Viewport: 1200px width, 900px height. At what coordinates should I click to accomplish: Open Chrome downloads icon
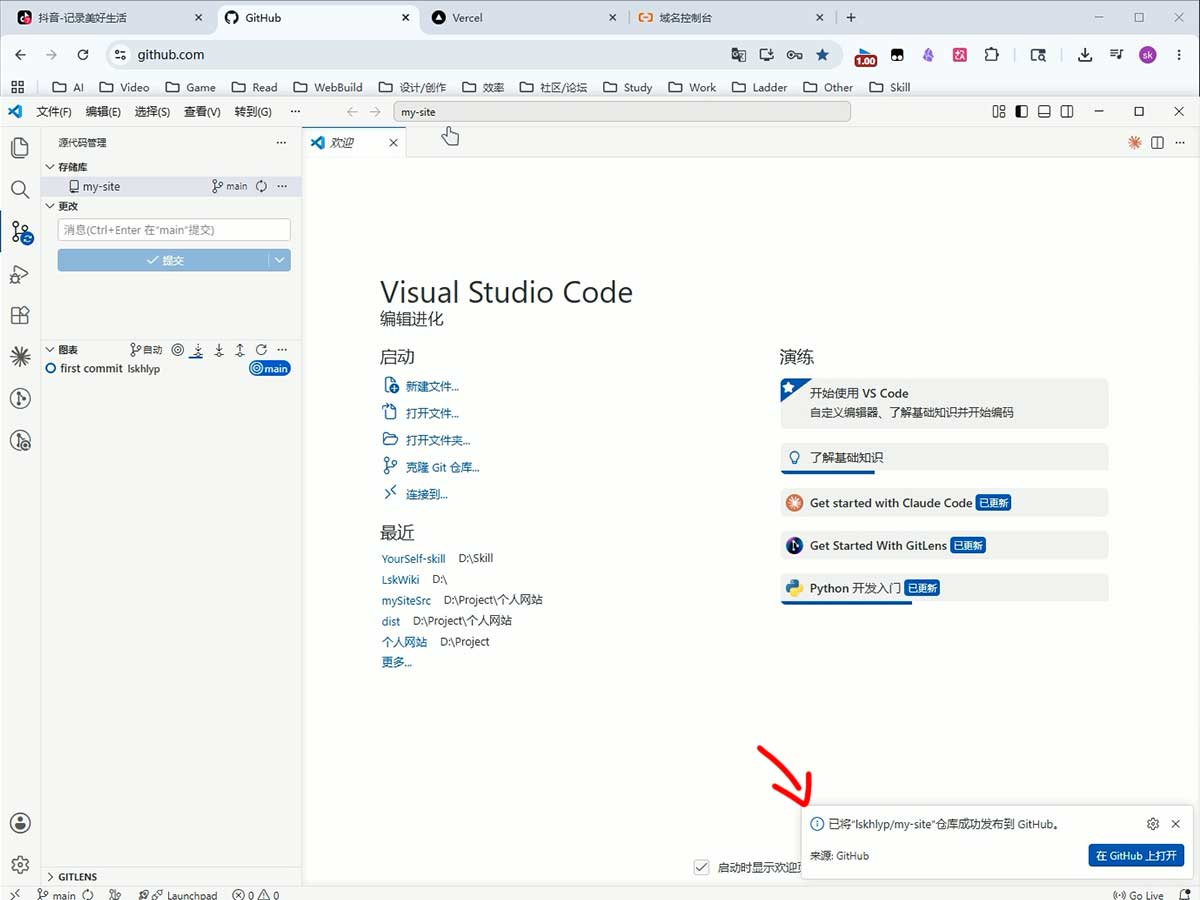pos(1084,55)
